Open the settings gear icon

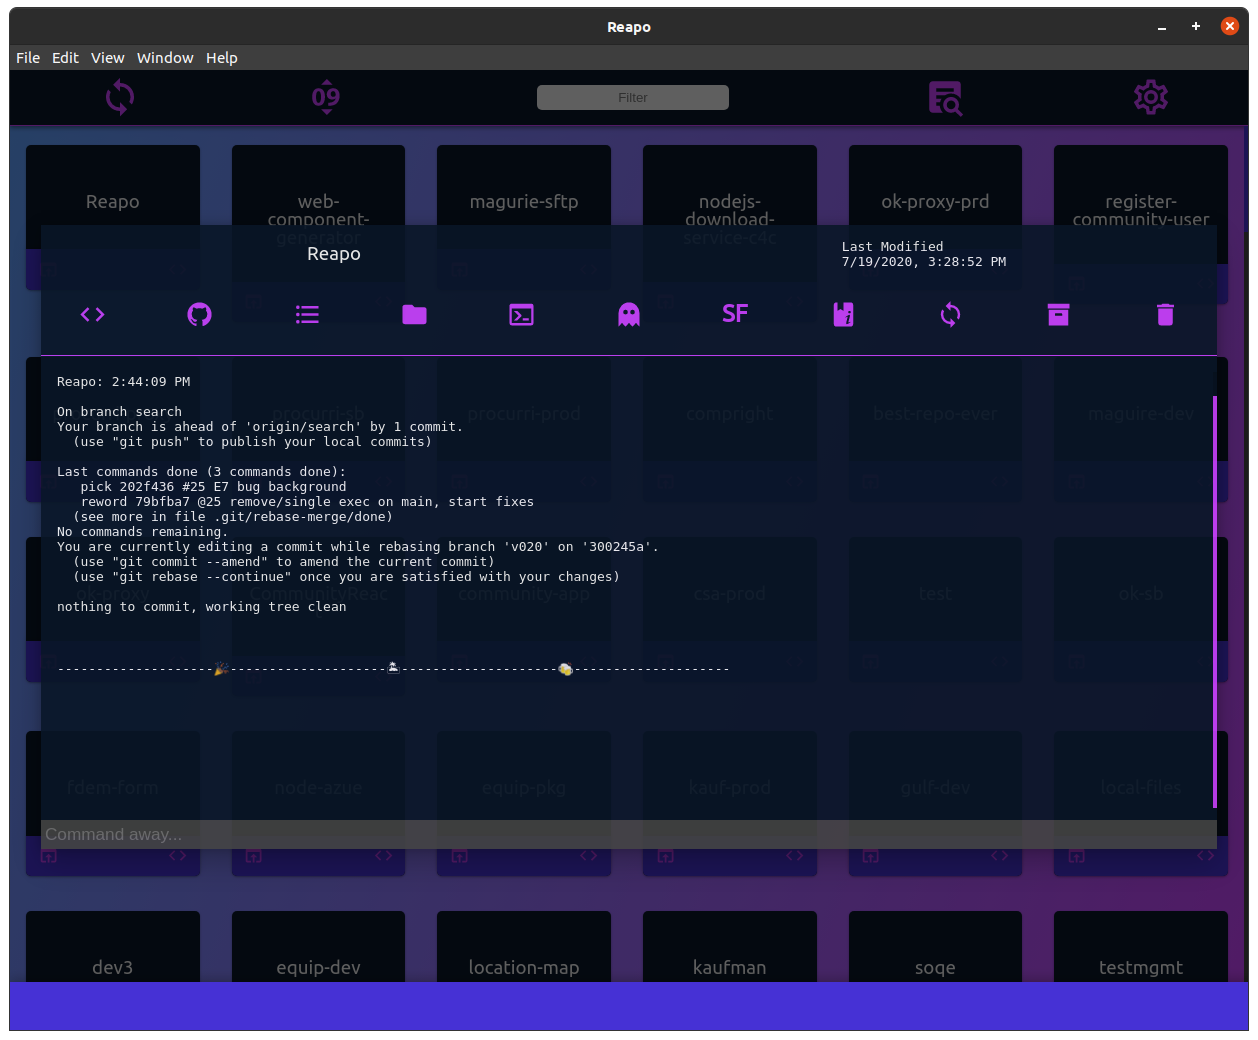[x=1151, y=97]
